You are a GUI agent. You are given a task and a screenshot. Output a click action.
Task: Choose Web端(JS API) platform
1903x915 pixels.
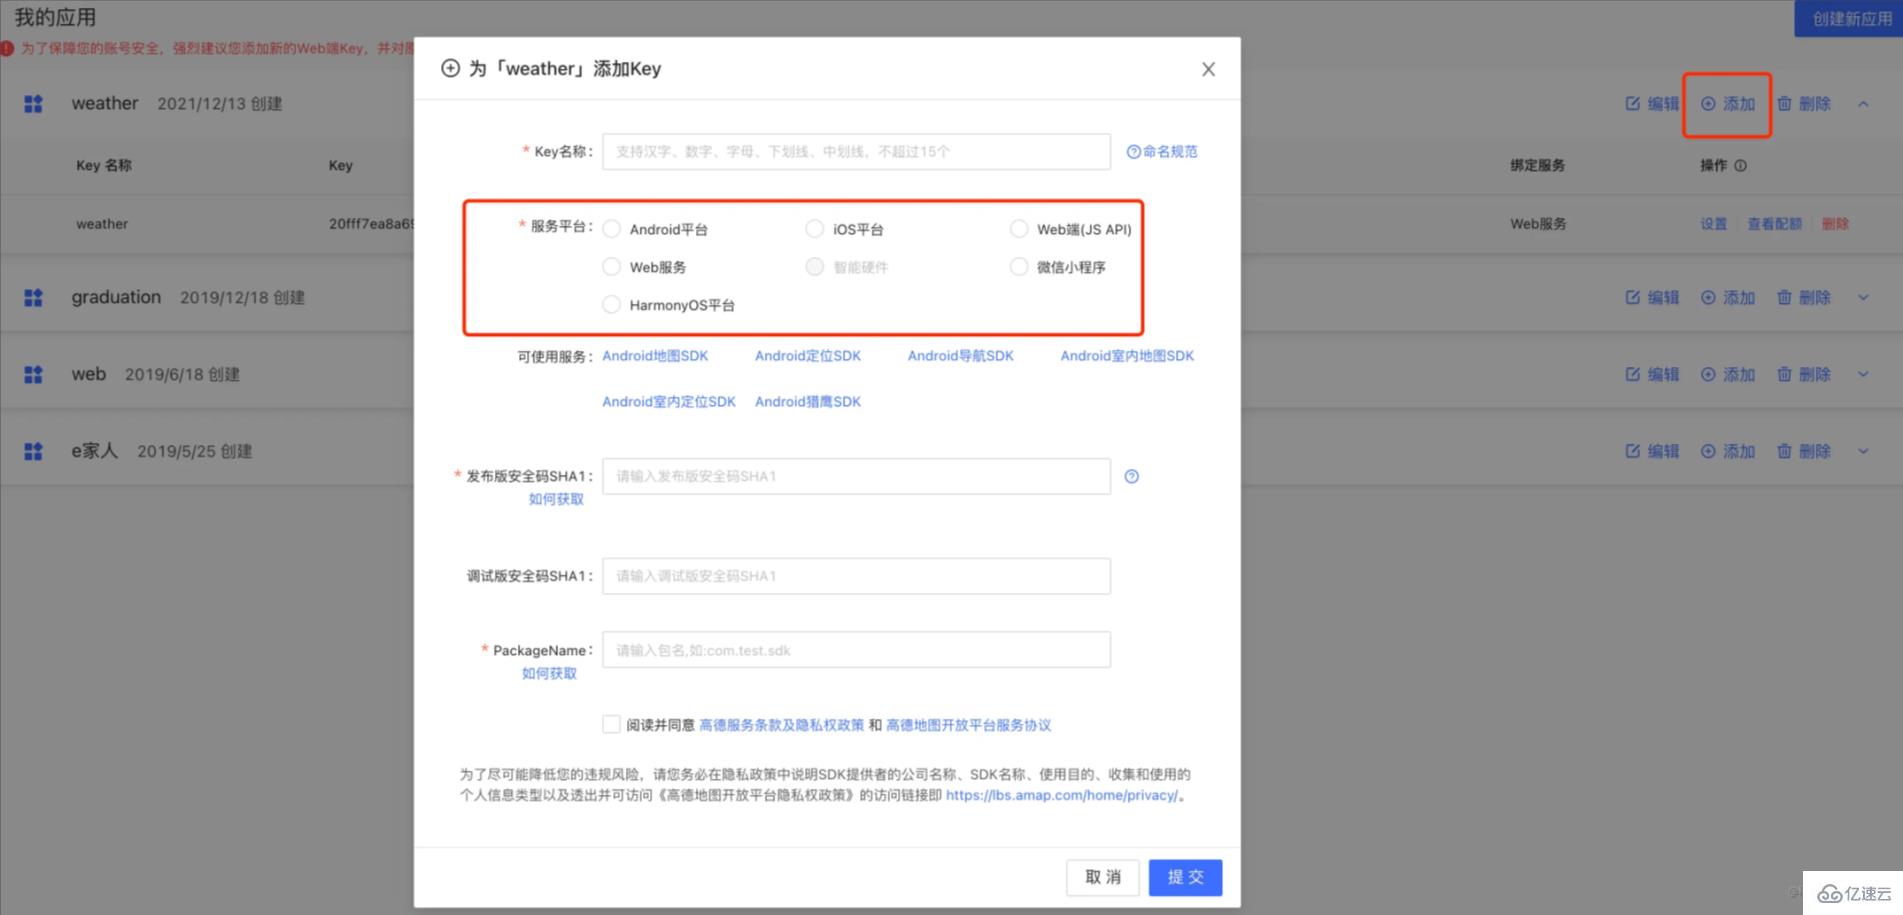point(1019,229)
